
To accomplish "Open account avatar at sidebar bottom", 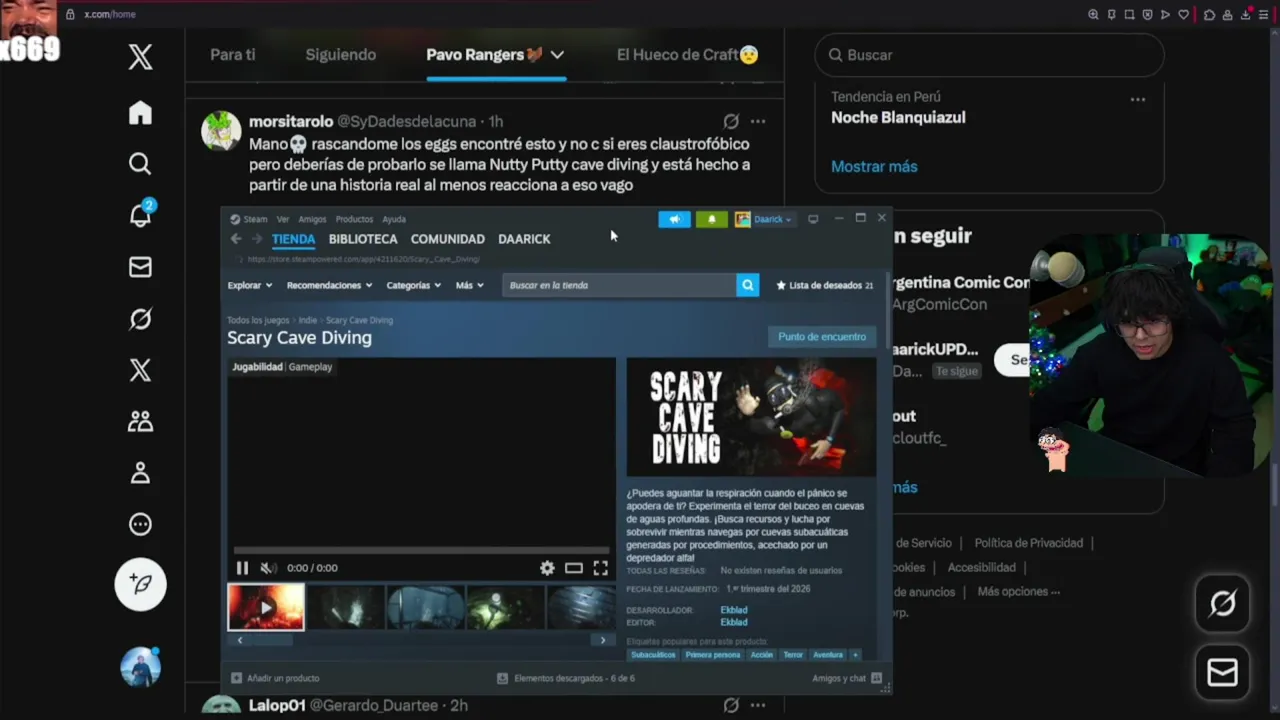I will click(x=140, y=667).
